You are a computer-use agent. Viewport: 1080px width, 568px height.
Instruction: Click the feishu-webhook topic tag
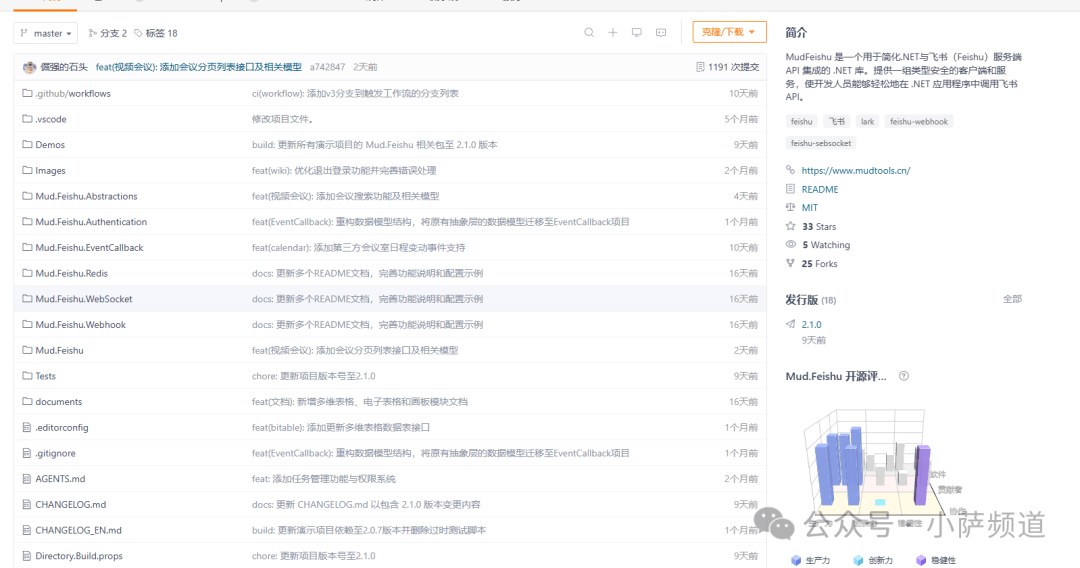pos(918,121)
